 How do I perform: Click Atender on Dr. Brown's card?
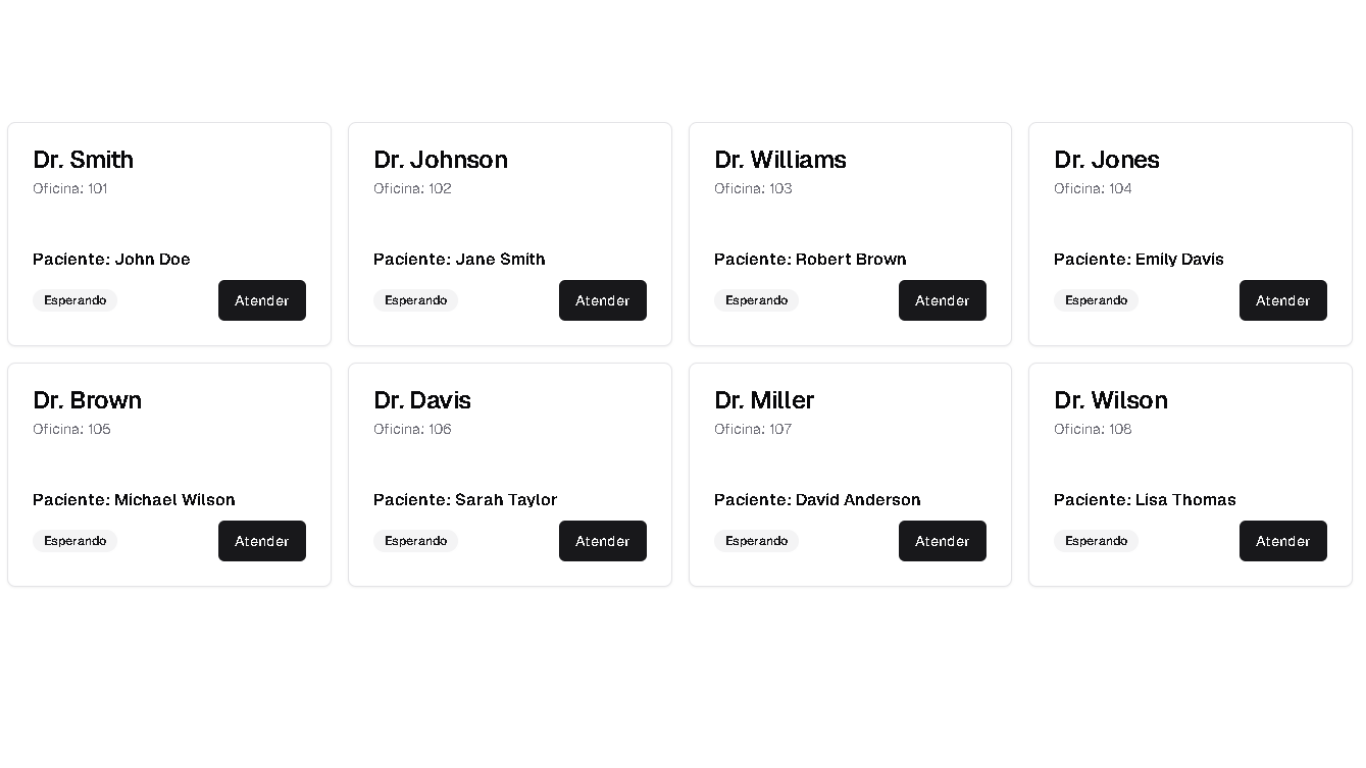click(x=262, y=541)
